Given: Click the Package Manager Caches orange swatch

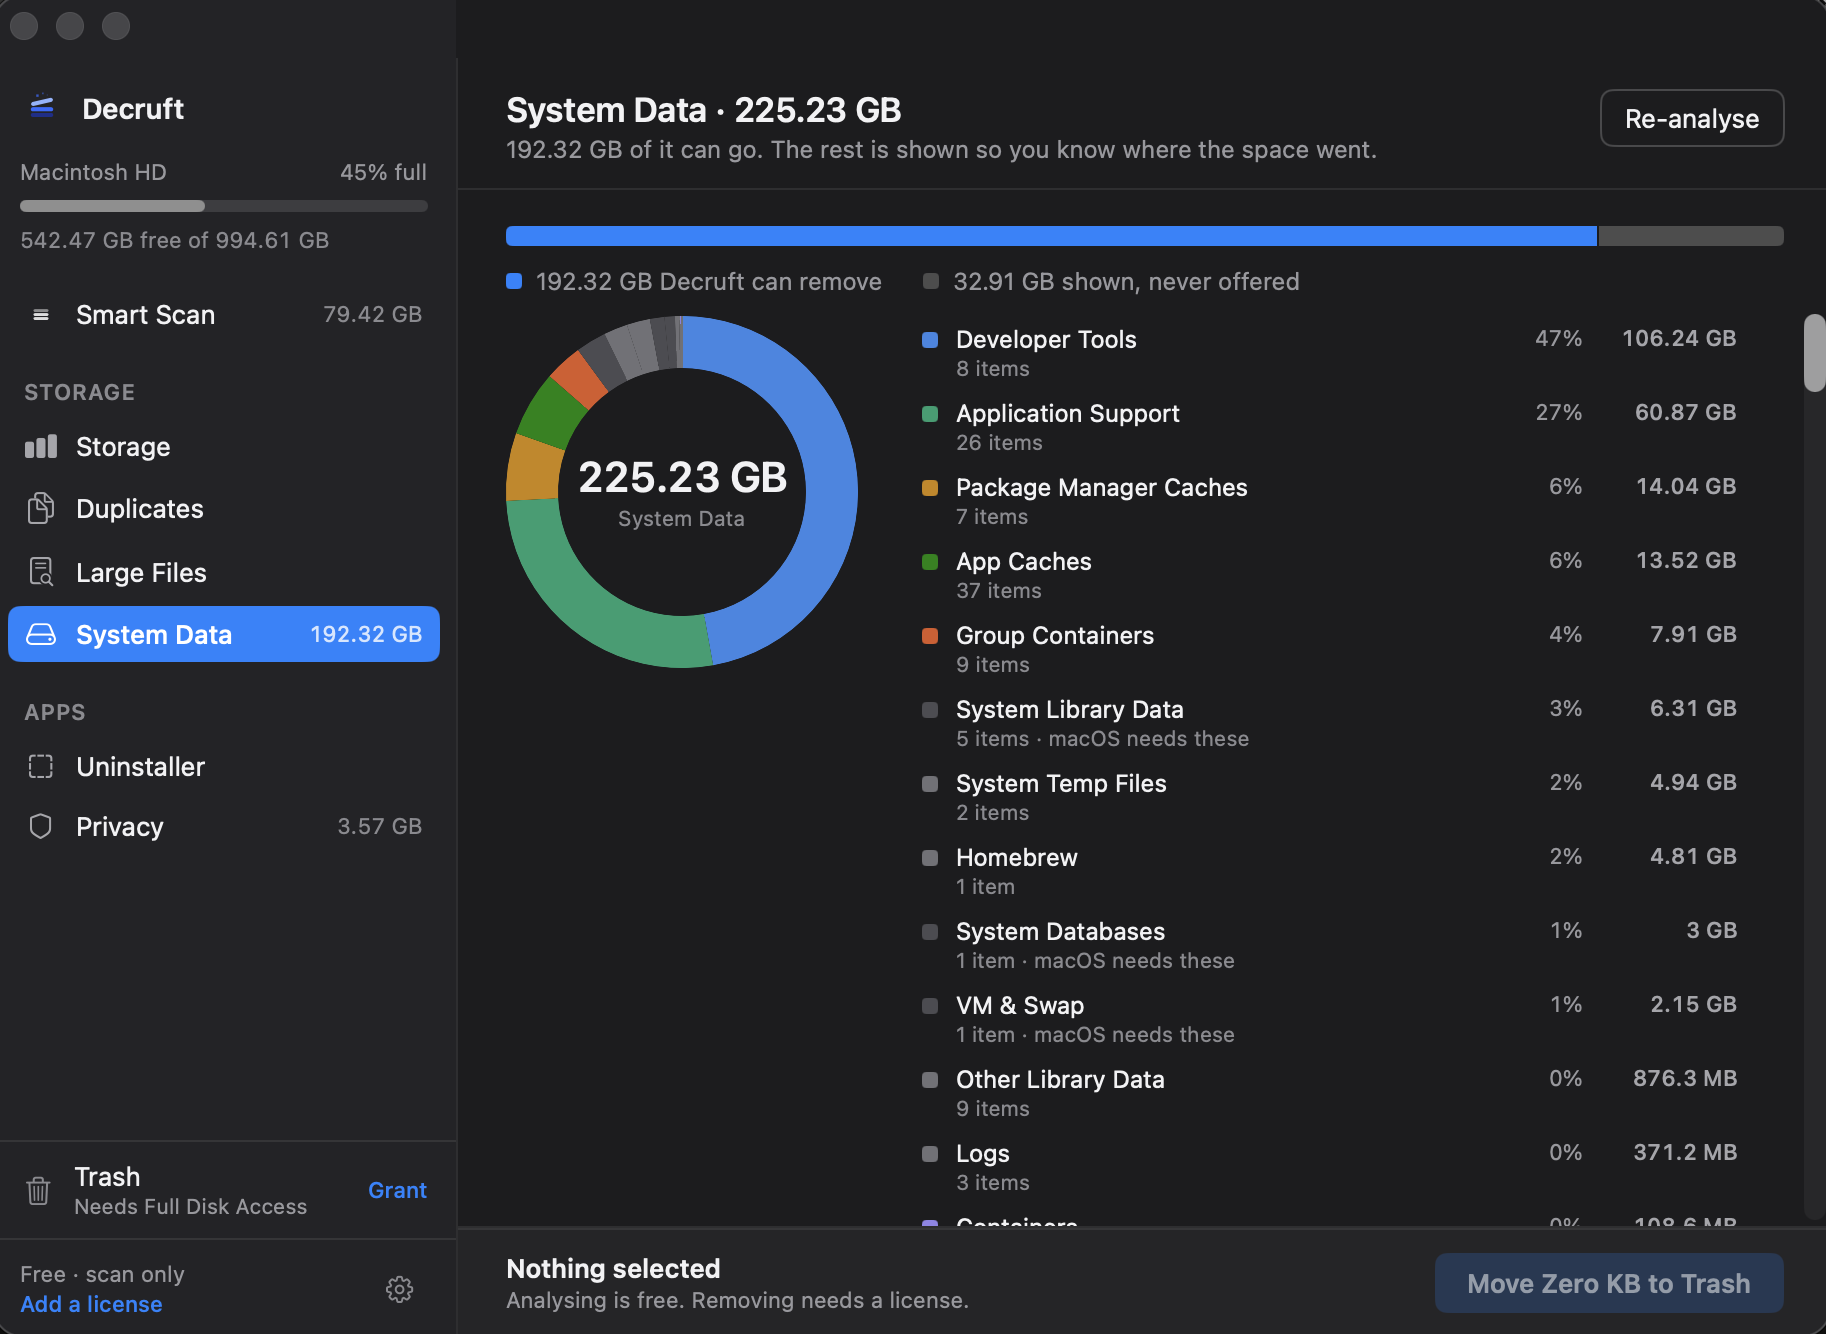Looking at the screenshot, I should tap(930, 488).
